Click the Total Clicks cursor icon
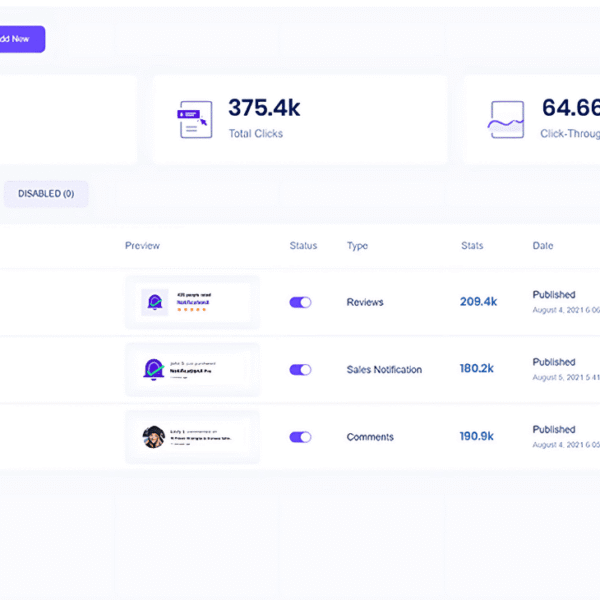Image resolution: width=600 pixels, height=600 pixels. [195, 119]
